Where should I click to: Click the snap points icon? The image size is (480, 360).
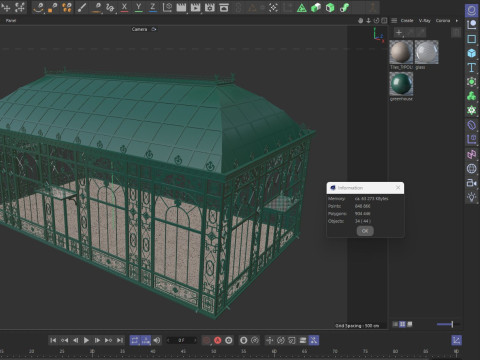pos(273,7)
